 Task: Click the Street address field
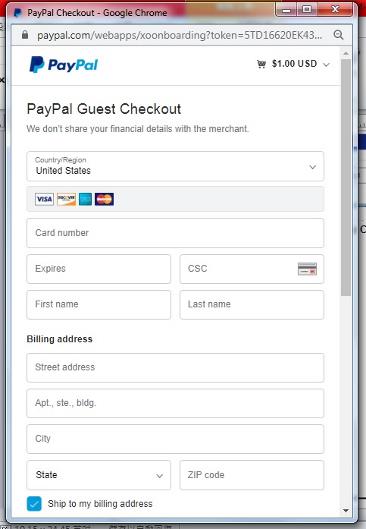[175, 368]
